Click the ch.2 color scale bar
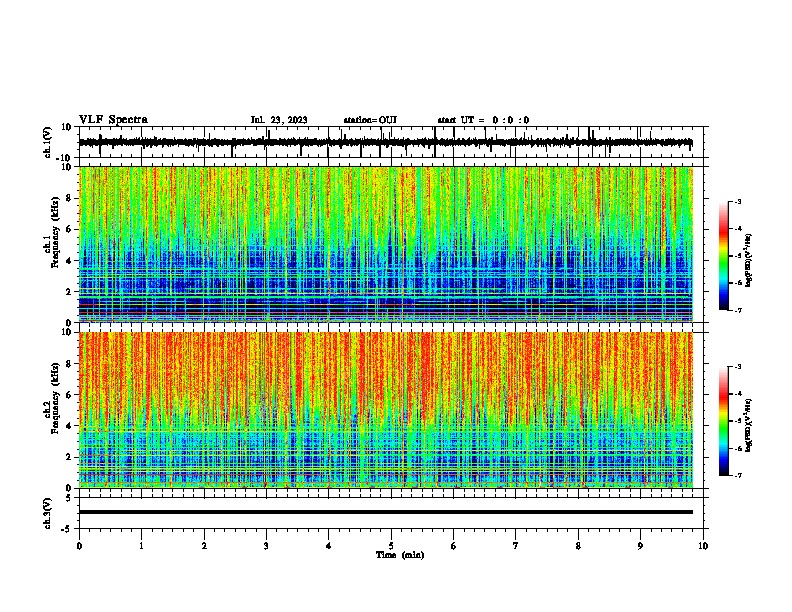Screen dimensions: 792x612 [x=724, y=421]
